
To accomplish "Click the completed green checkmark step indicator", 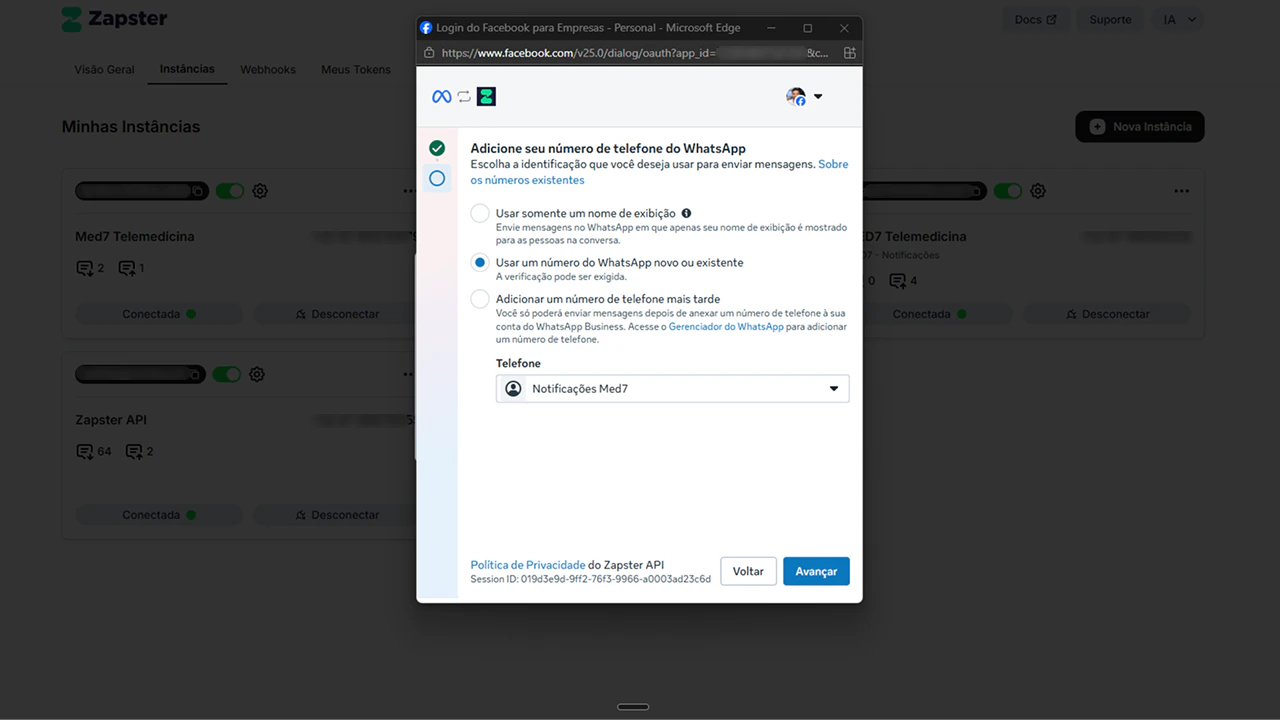I will click(437, 148).
